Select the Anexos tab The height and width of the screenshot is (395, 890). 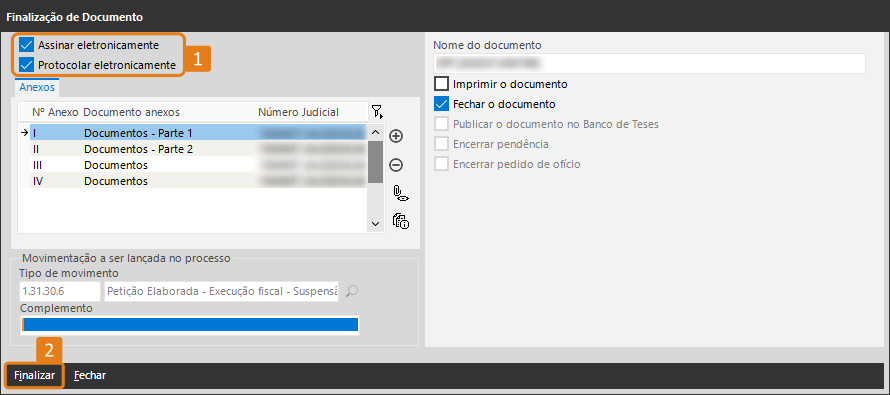click(x=37, y=87)
